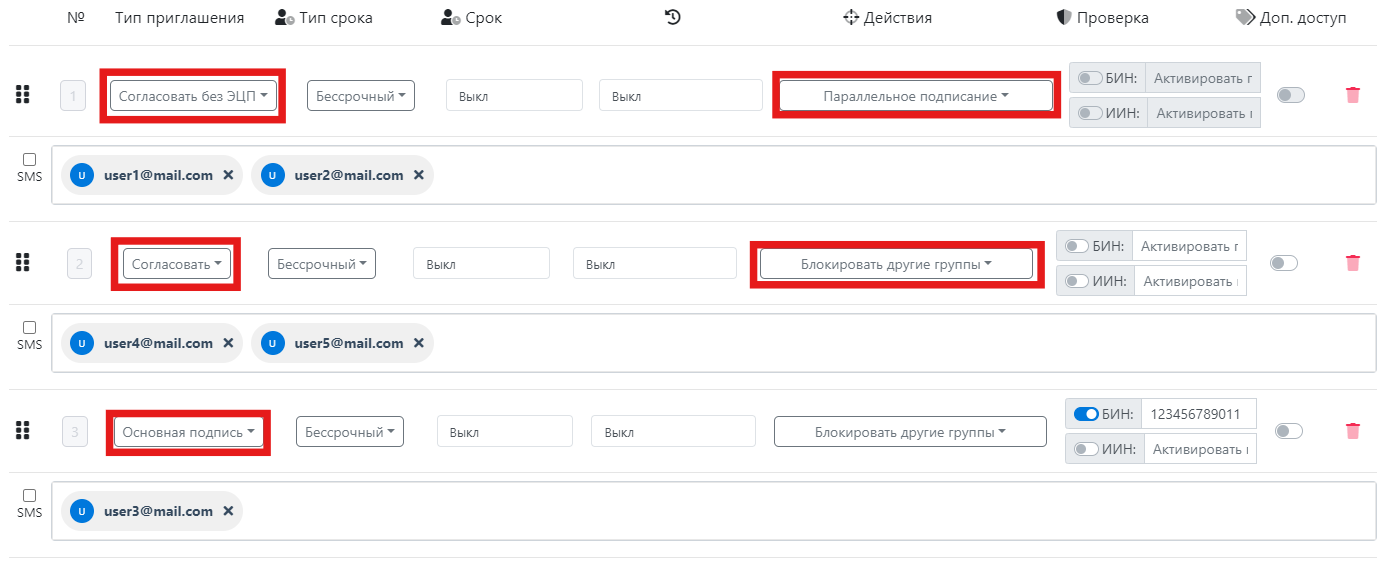
Task: Remove user1@mail.com with its X icon
Action: 228,175
